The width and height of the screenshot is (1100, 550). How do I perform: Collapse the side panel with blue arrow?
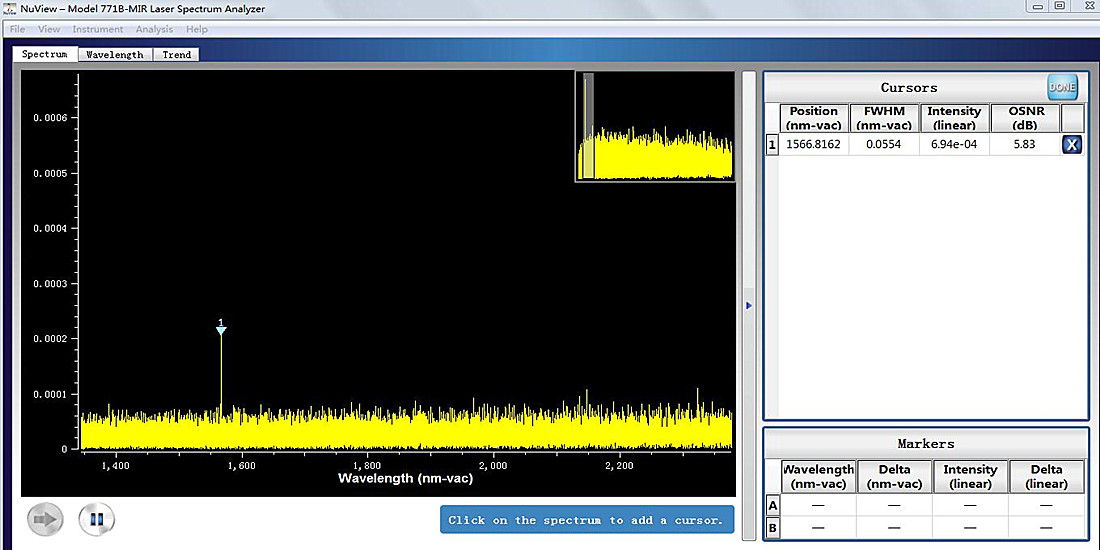(x=749, y=306)
